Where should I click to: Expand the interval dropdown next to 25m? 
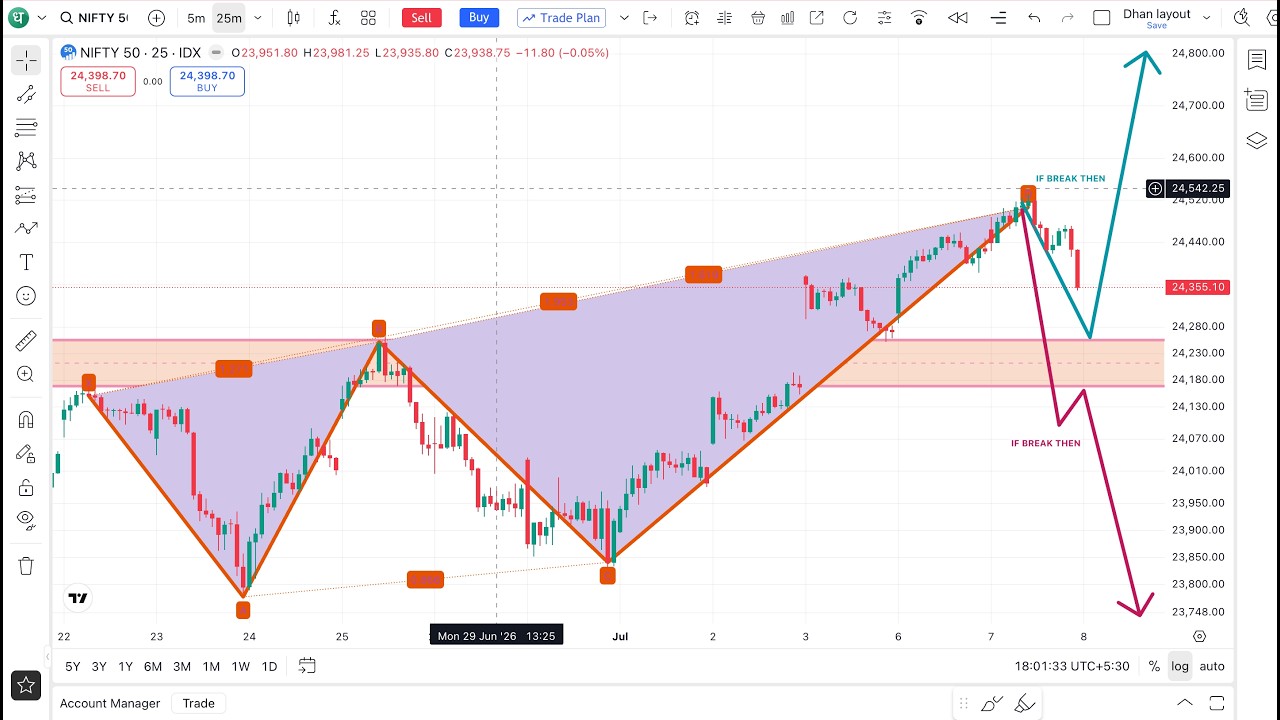[x=258, y=18]
